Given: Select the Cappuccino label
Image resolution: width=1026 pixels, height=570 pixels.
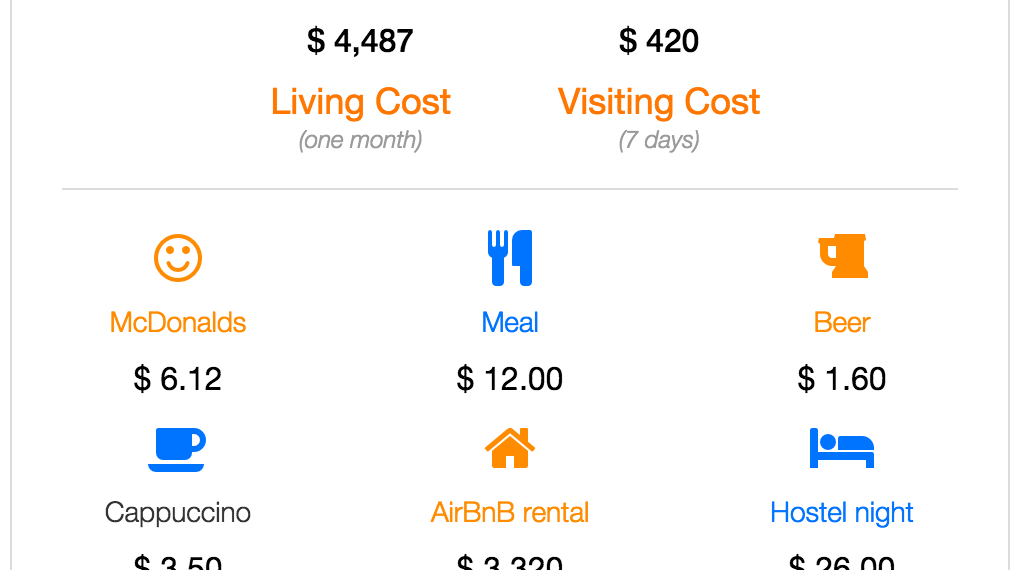Looking at the screenshot, I should [x=178, y=513].
